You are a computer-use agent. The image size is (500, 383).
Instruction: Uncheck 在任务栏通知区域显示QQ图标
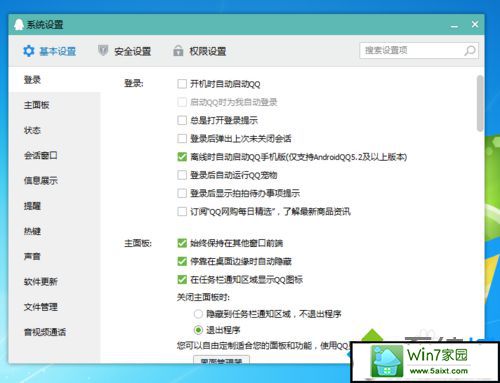click(182, 279)
